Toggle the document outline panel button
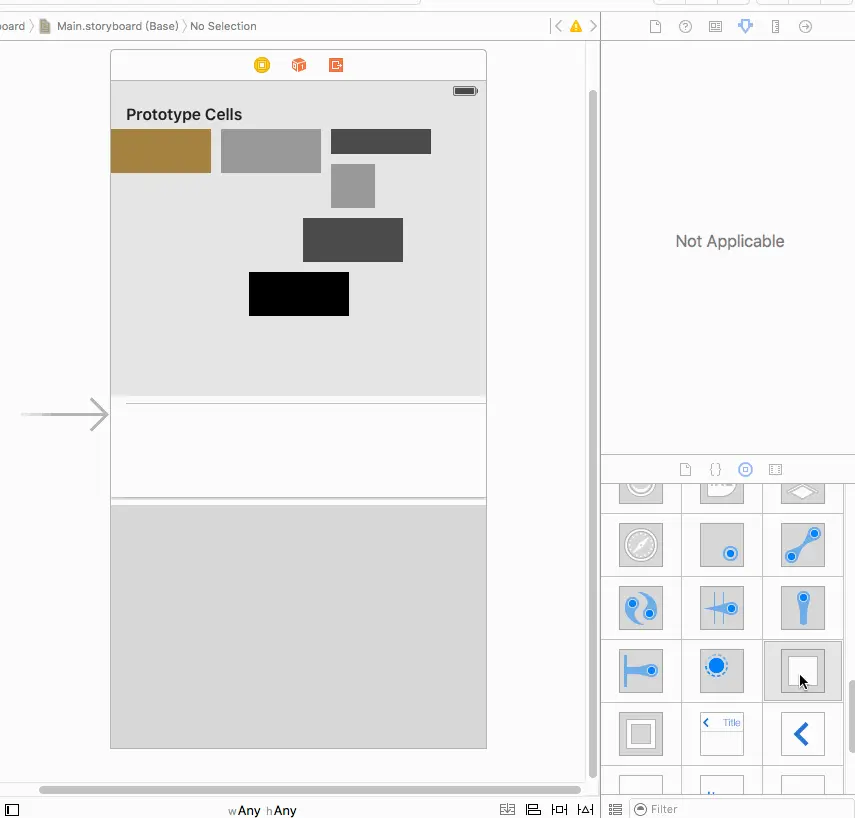Image resolution: width=855 pixels, height=818 pixels. point(12,810)
